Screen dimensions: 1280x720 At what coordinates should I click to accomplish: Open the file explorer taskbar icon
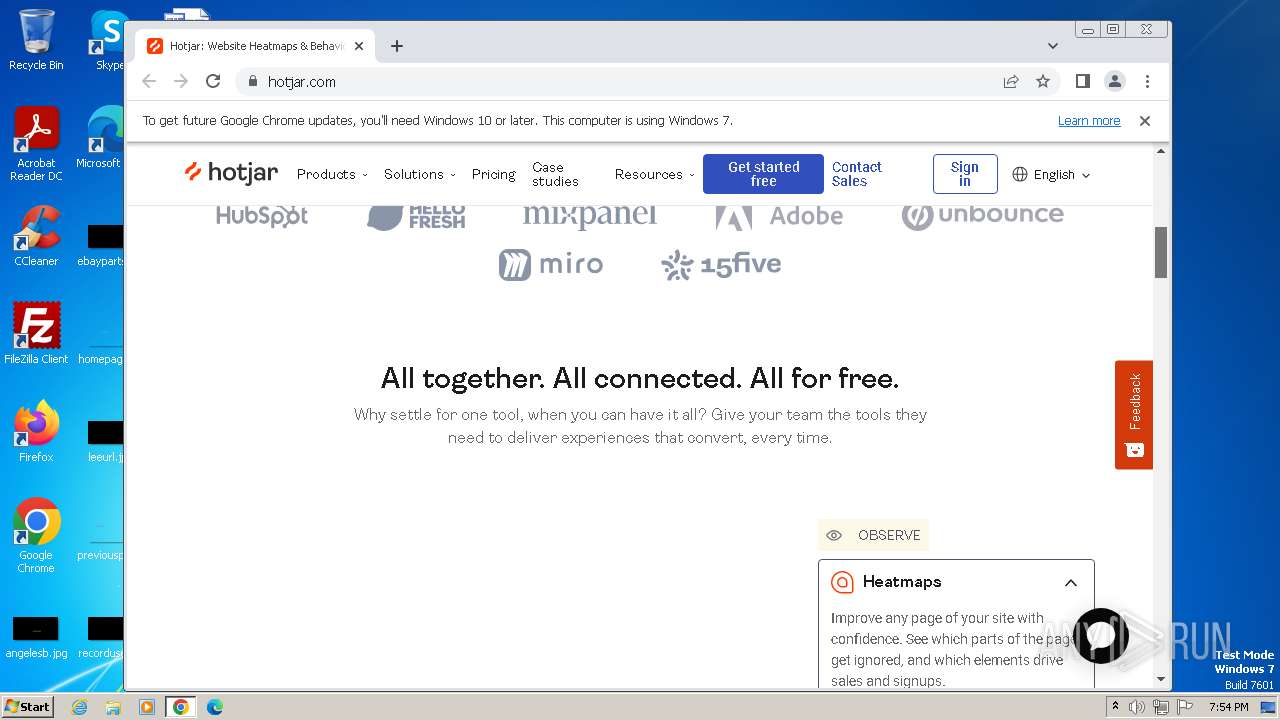tap(113, 707)
